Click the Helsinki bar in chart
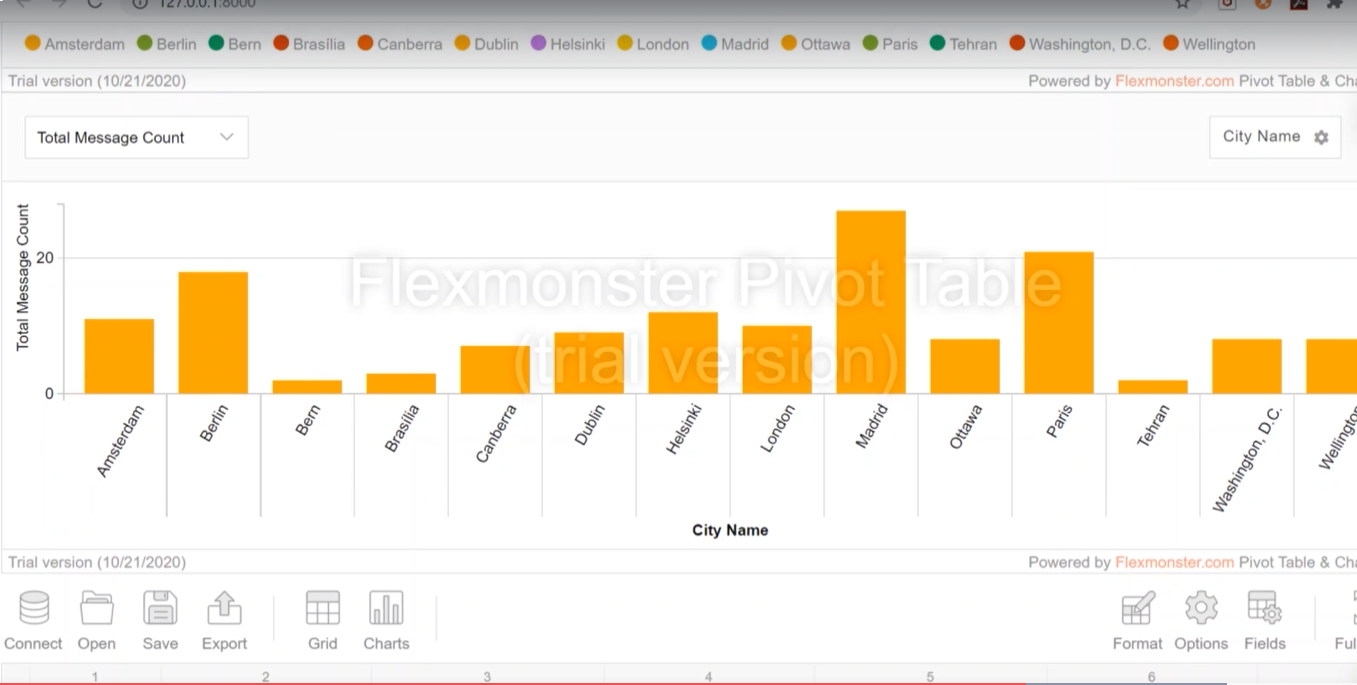This screenshot has width=1357, height=685. [x=683, y=353]
